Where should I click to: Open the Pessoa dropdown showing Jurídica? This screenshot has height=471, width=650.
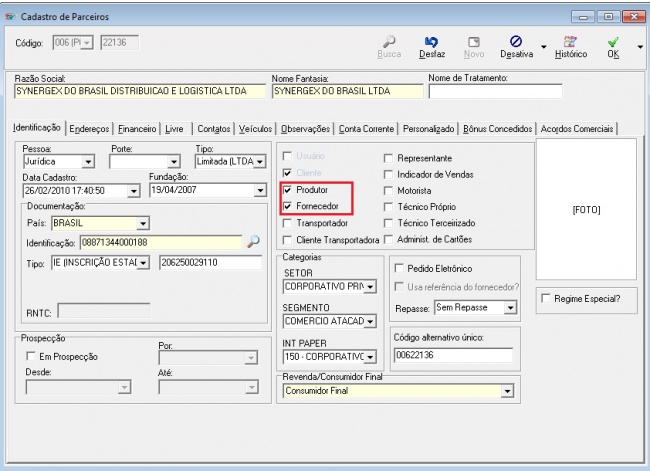(87, 163)
